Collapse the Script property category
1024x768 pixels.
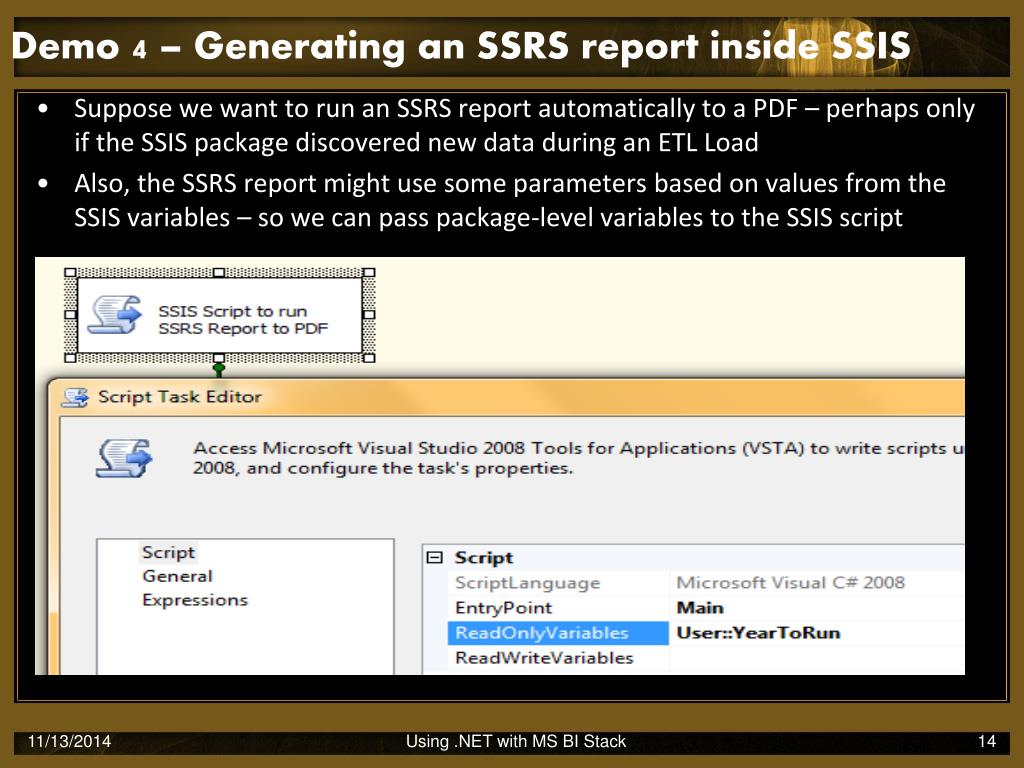434,558
